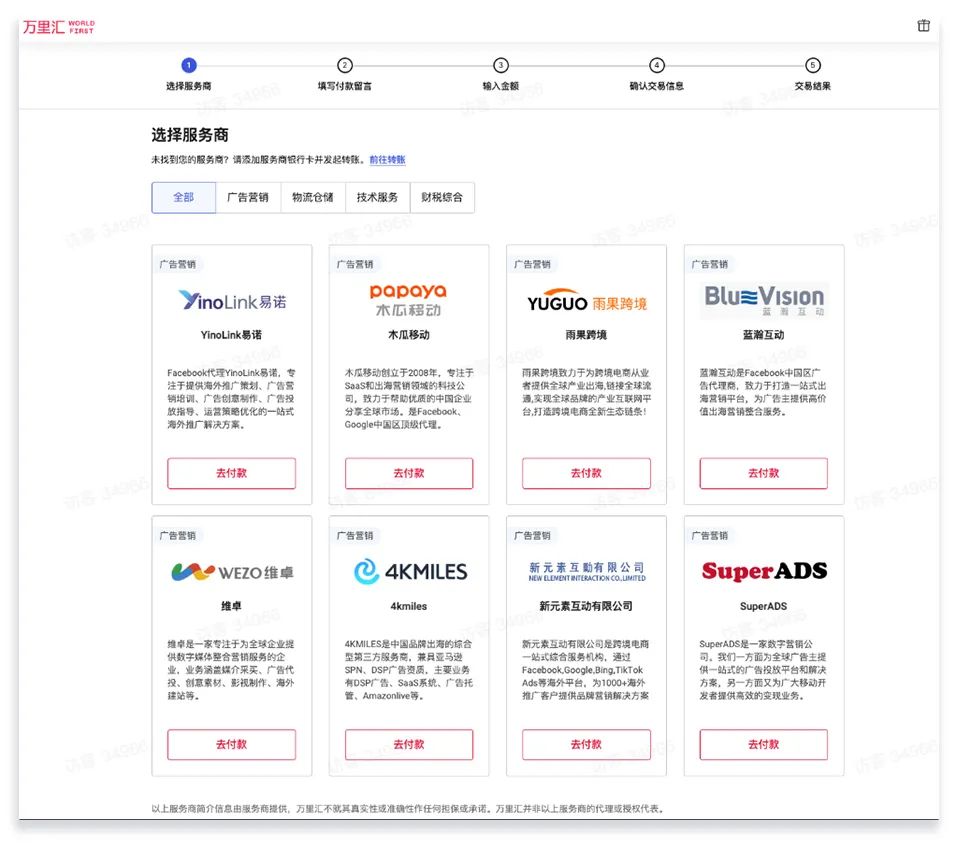956x845 pixels.
Task: Select the 技术服务 category tab
Action: (x=380, y=197)
